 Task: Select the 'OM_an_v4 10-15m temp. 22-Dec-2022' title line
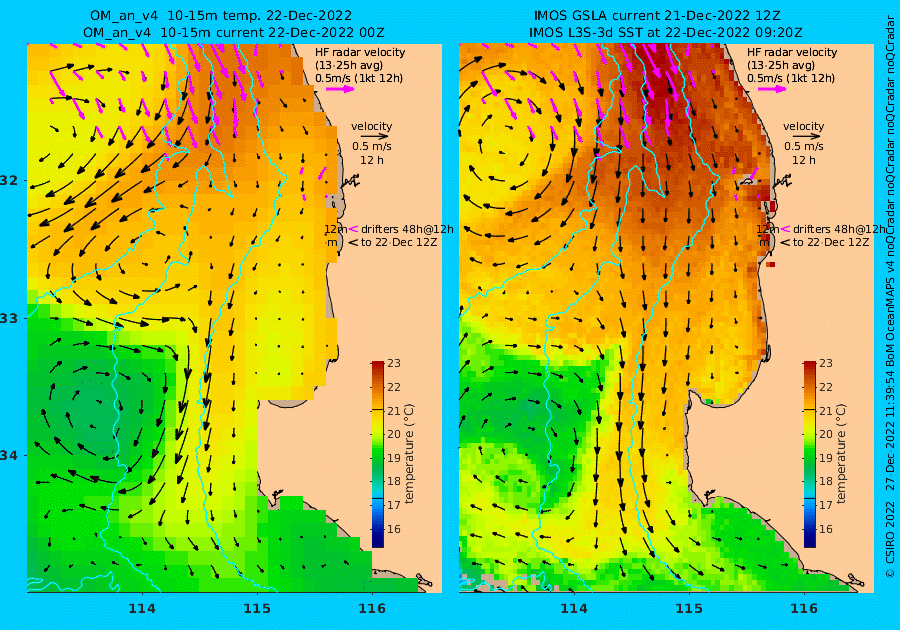[x=221, y=15]
